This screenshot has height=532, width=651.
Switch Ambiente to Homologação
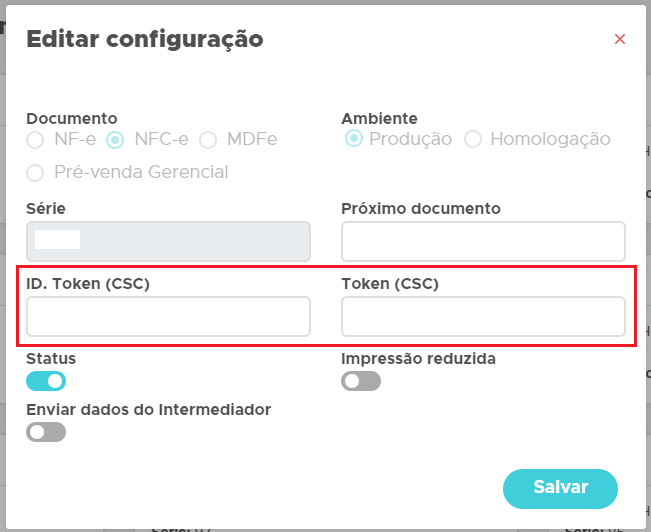tap(474, 140)
